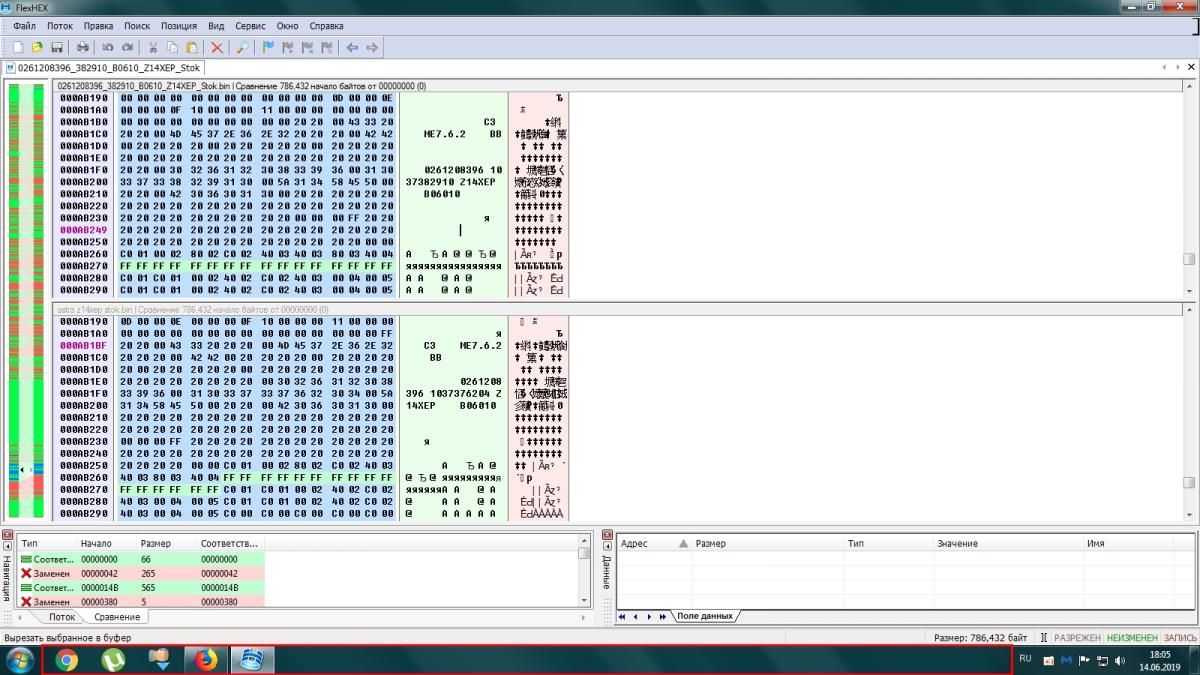Select the 0261208396_382910_B0610_Z14XEP_Stok document tab
Screen dimensions: 1200x675
104,68
